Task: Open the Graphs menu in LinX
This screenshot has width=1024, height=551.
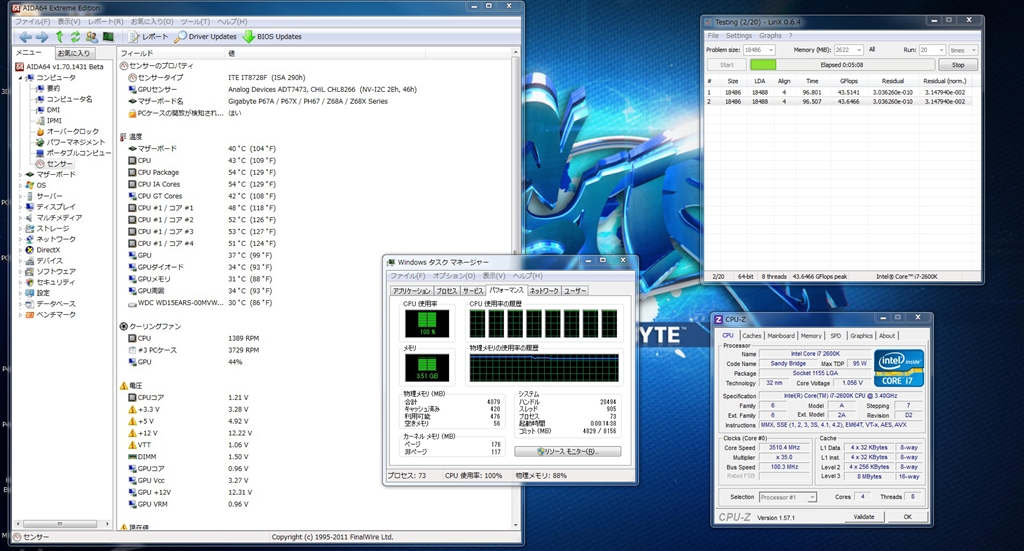Action: (770, 35)
